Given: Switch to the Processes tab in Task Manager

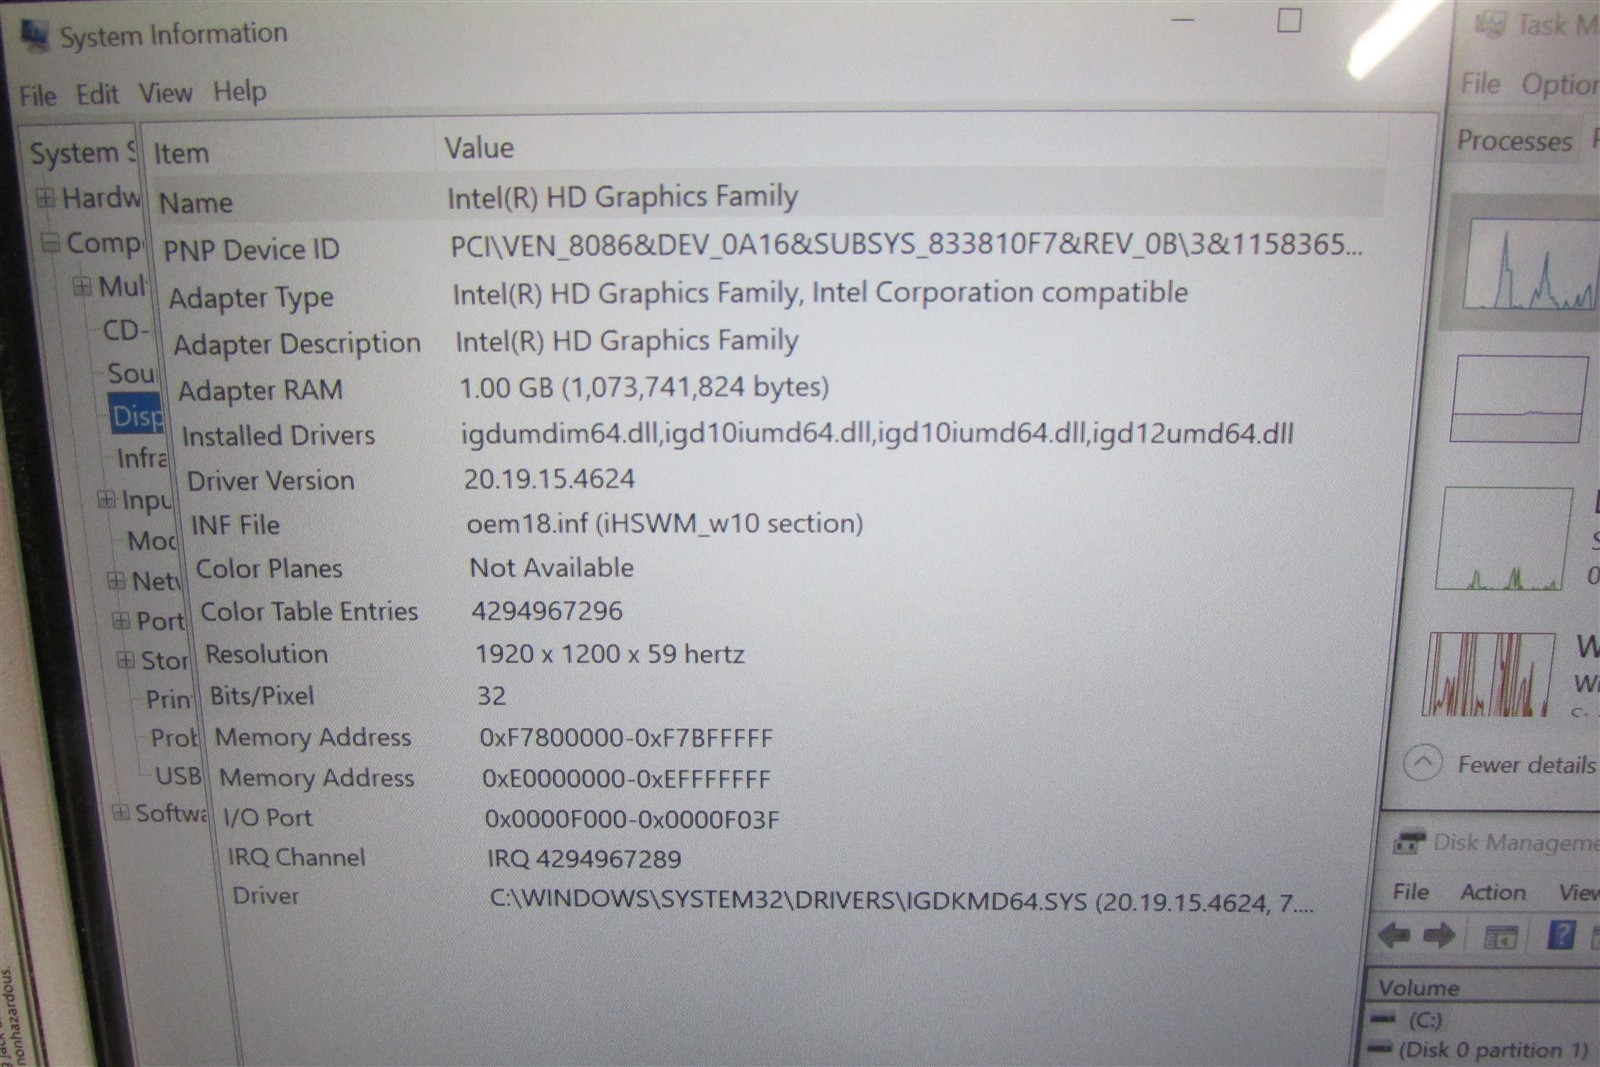Looking at the screenshot, I should [1514, 141].
